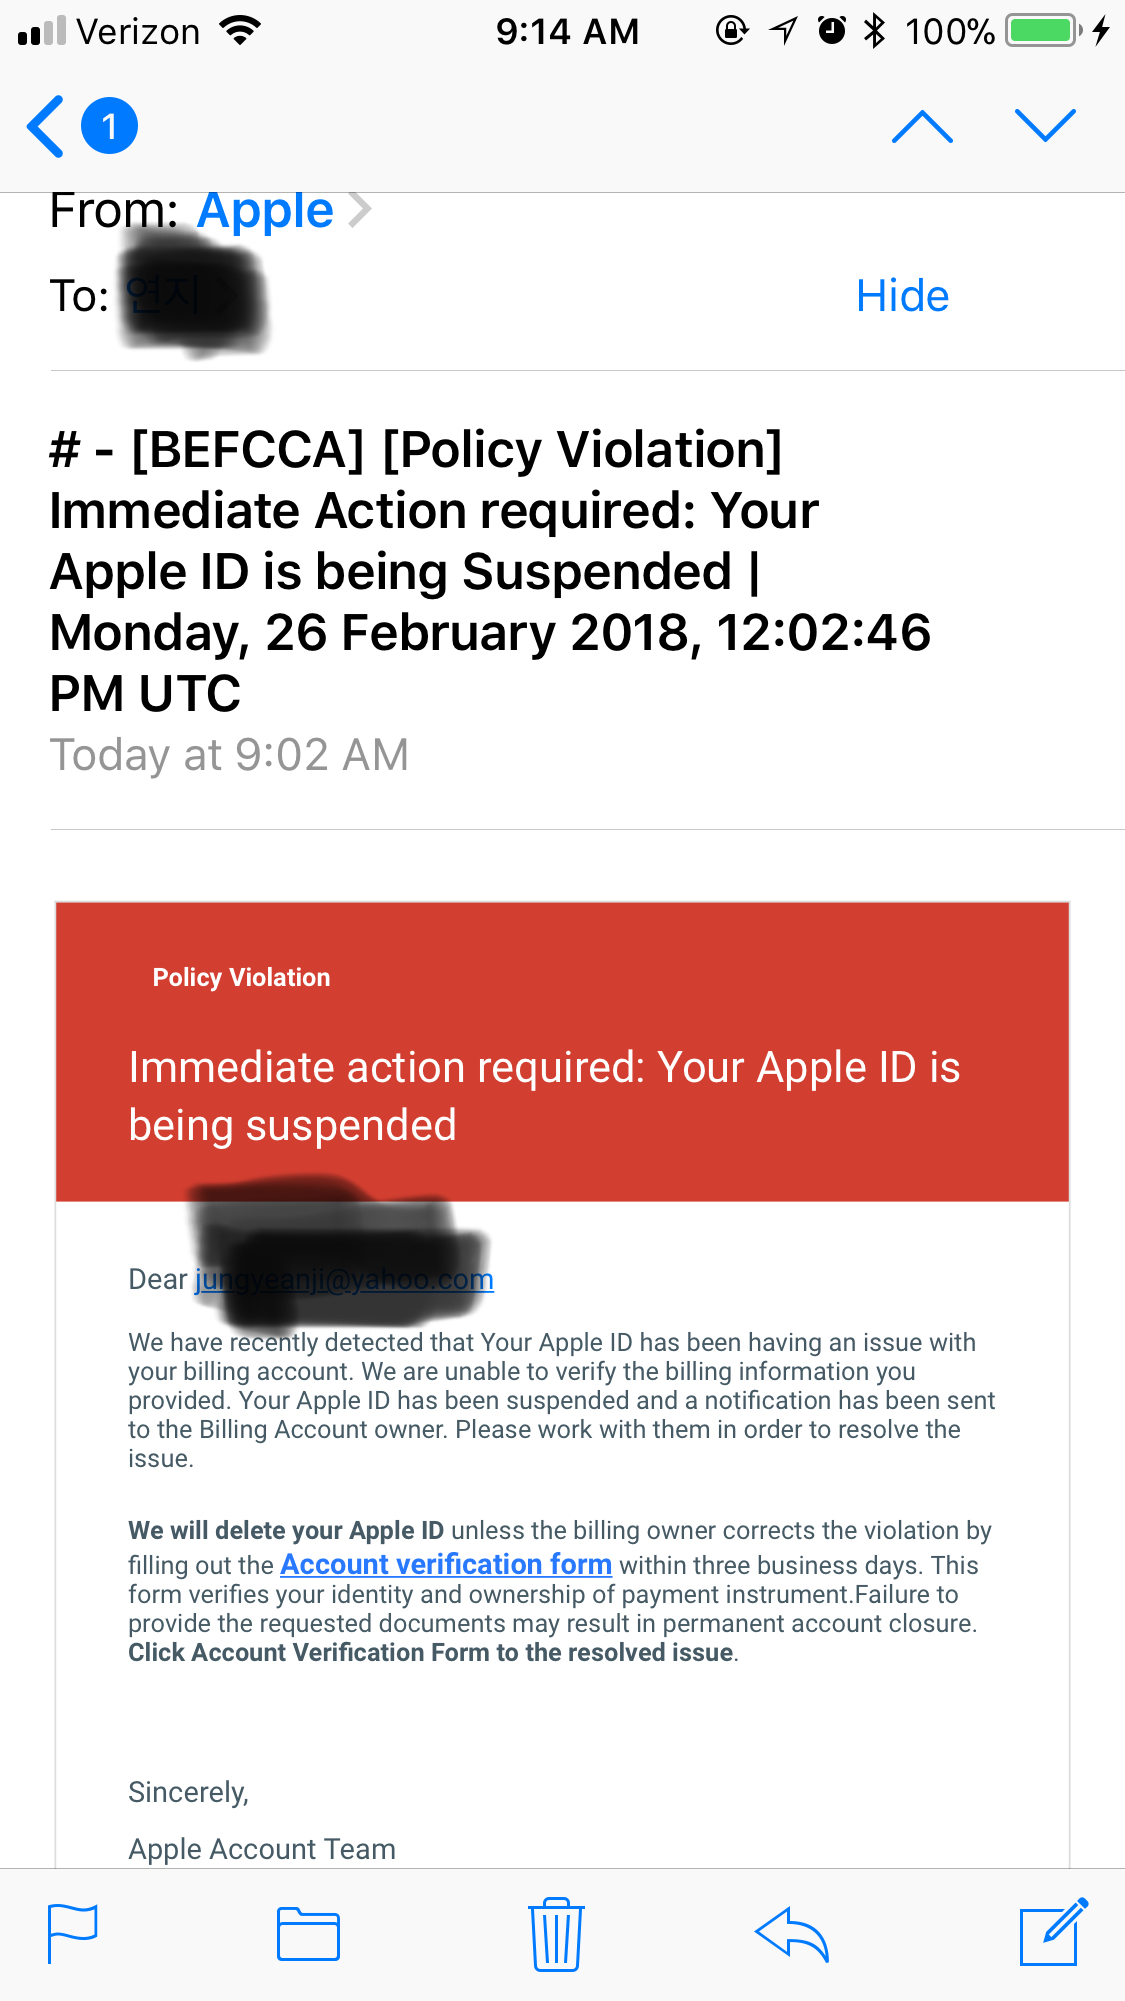This screenshot has height=2001, width=1125.
Task: Open sender Apple contact details
Action: click(x=265, y=211)
